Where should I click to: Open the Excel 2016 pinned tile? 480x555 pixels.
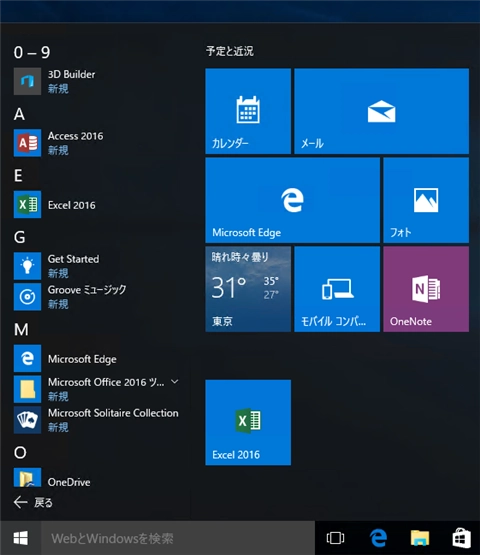pyautogui.click(x=248, y=423)
